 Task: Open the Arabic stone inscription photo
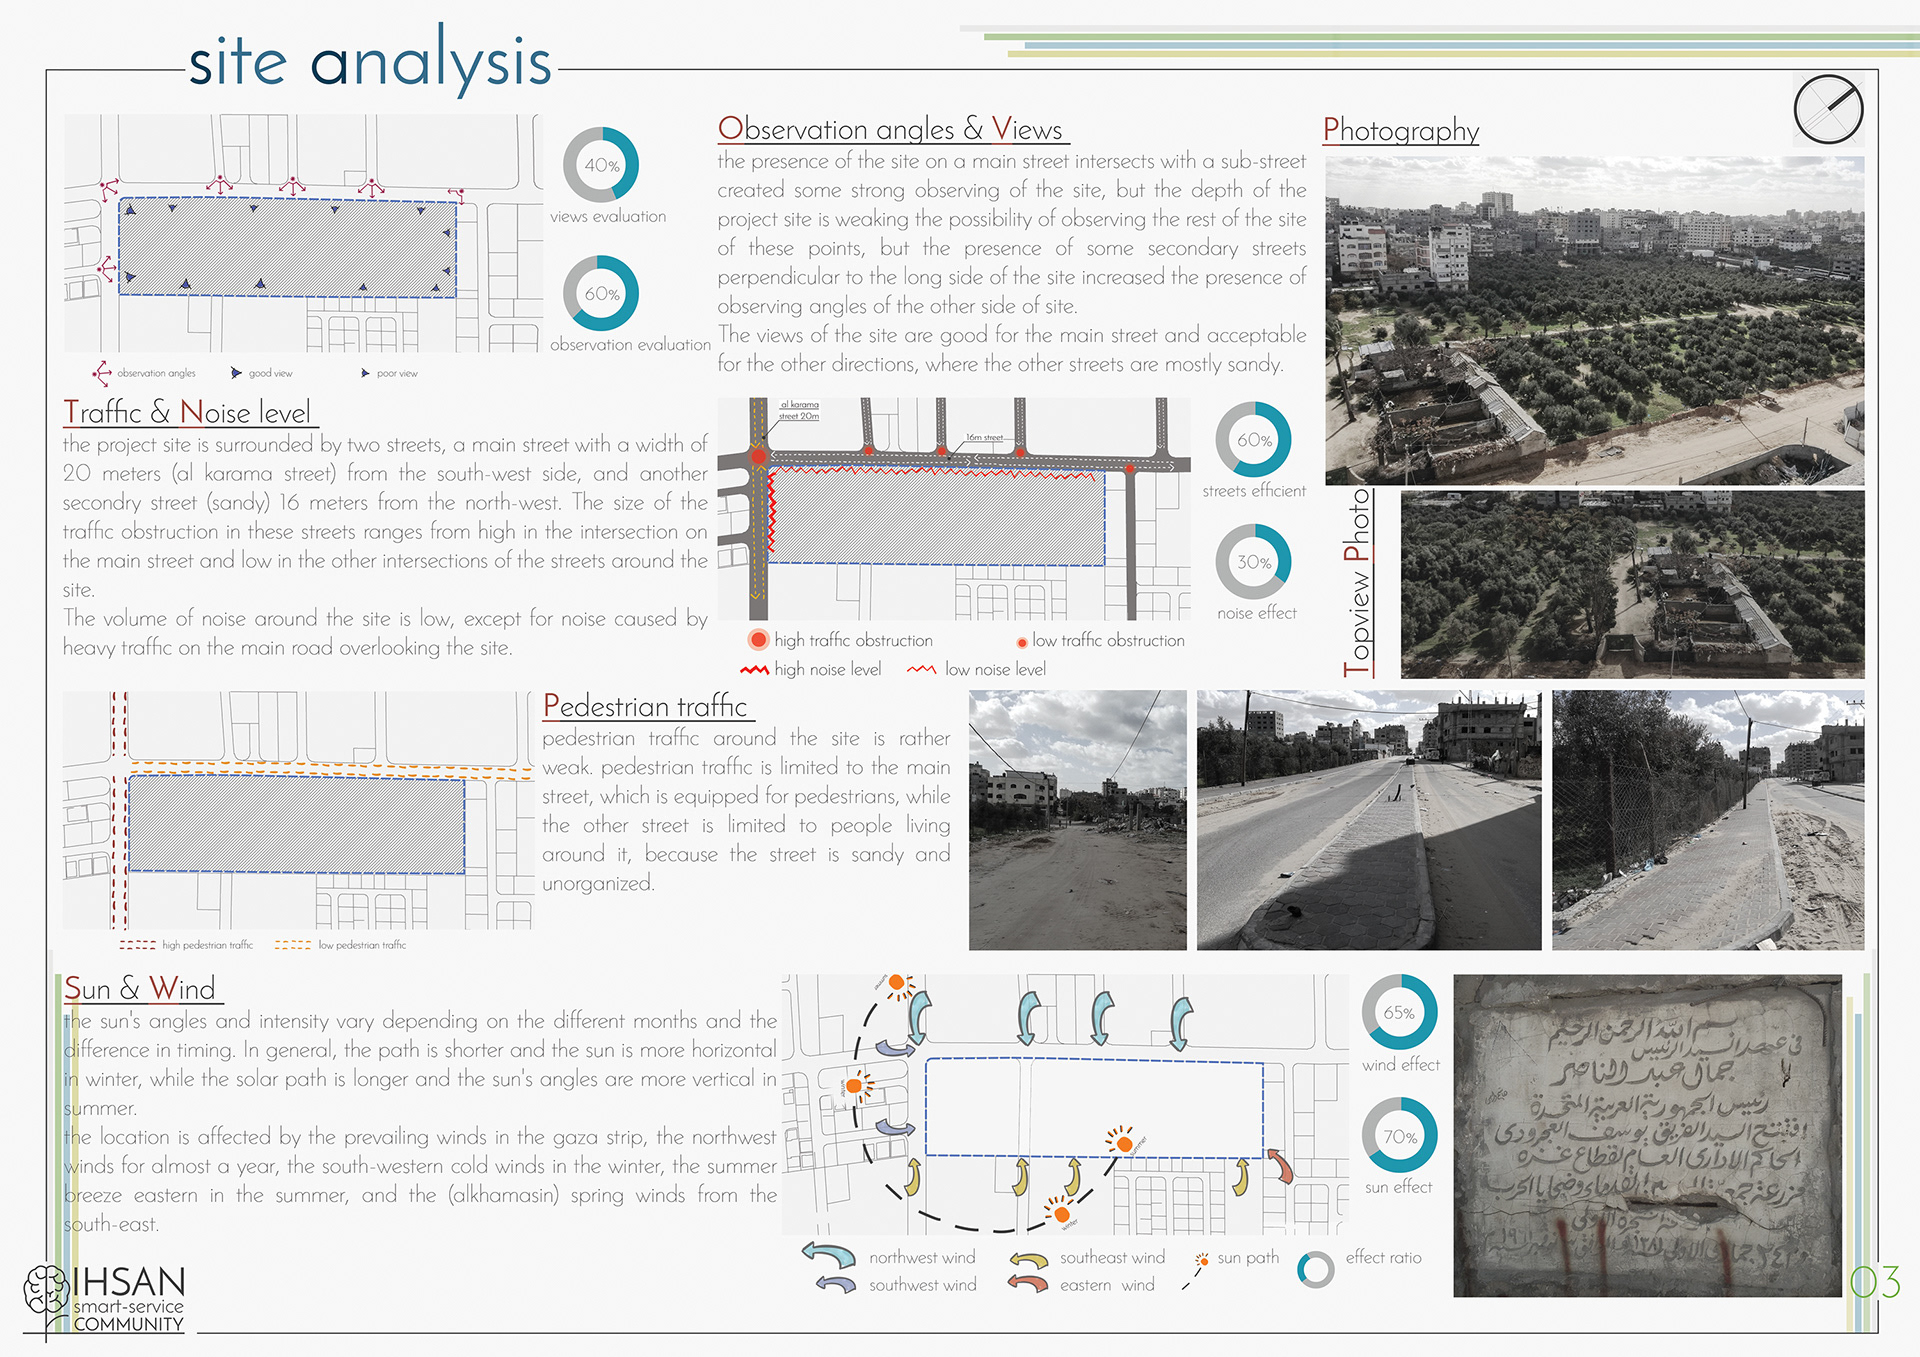[x=1646, y=1136]
